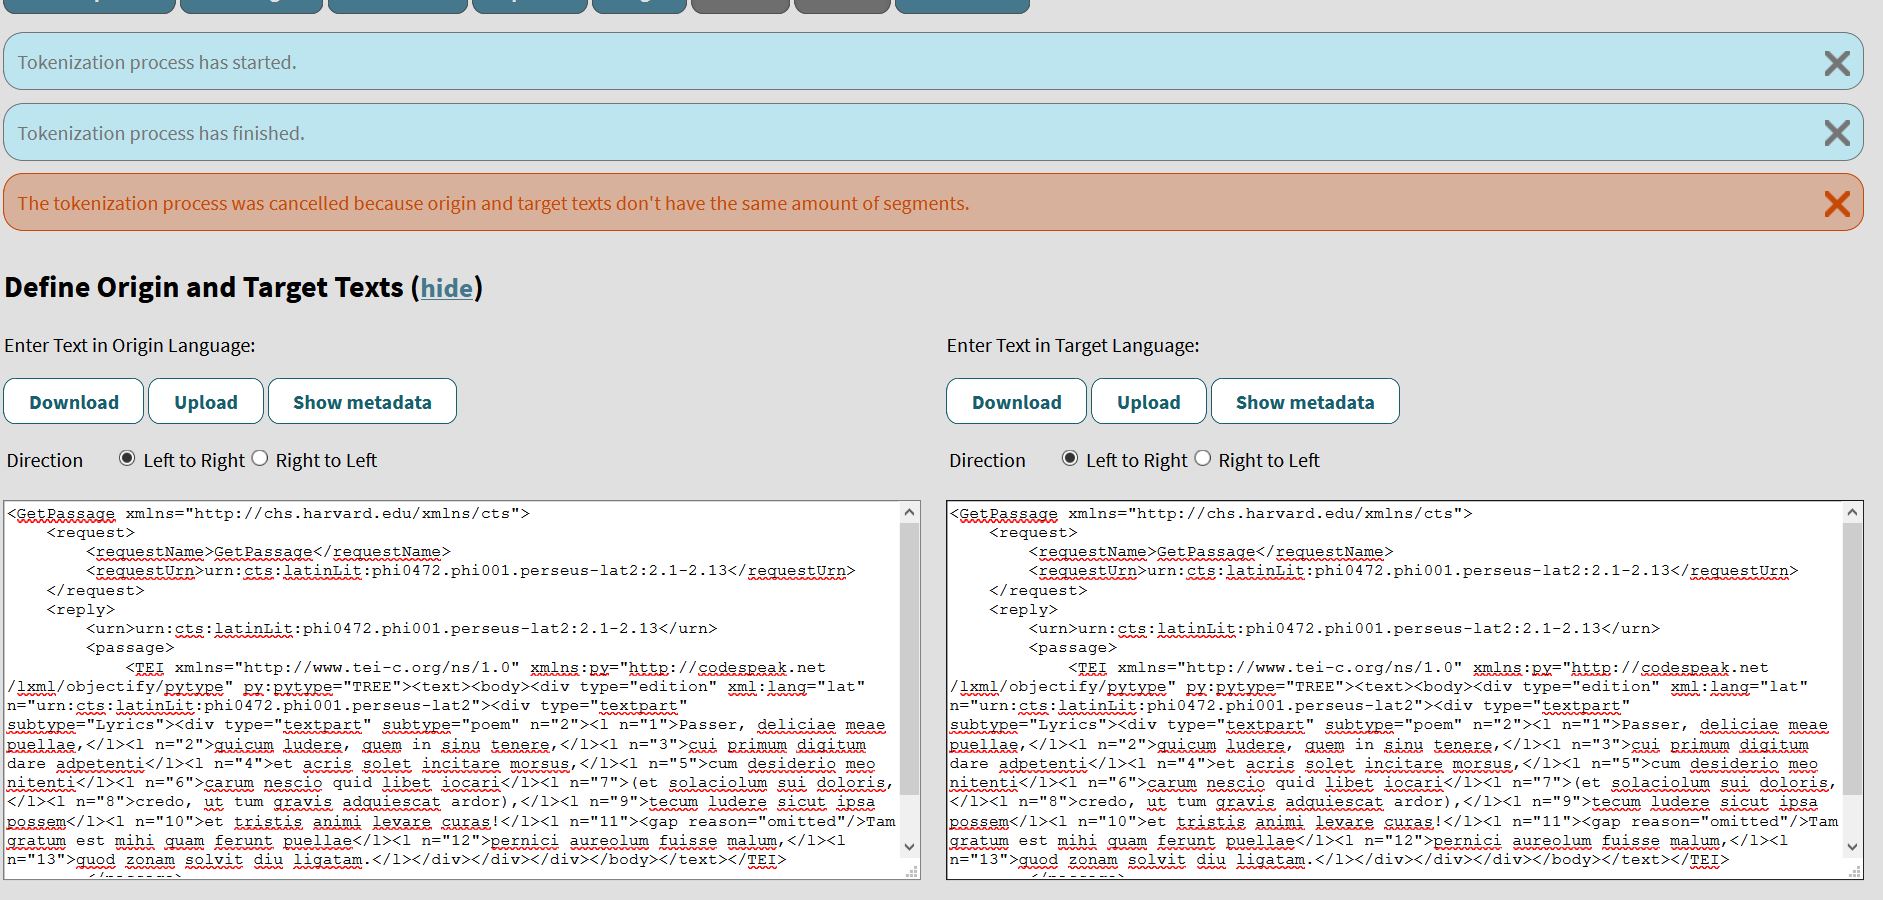
Task: Select Left to Right direction for origin text
Action: click(127, 458)
